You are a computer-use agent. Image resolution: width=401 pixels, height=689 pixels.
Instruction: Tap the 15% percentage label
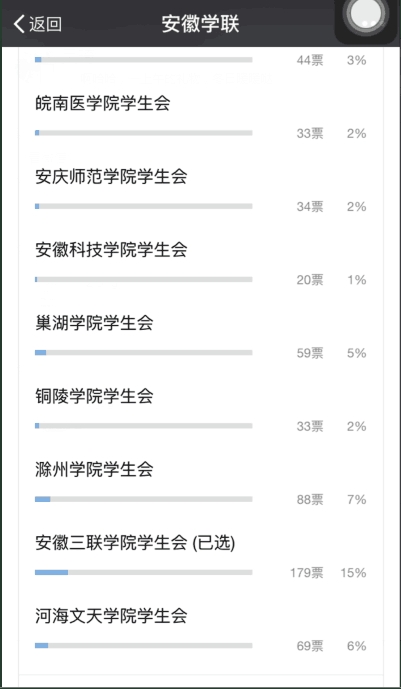353,573
